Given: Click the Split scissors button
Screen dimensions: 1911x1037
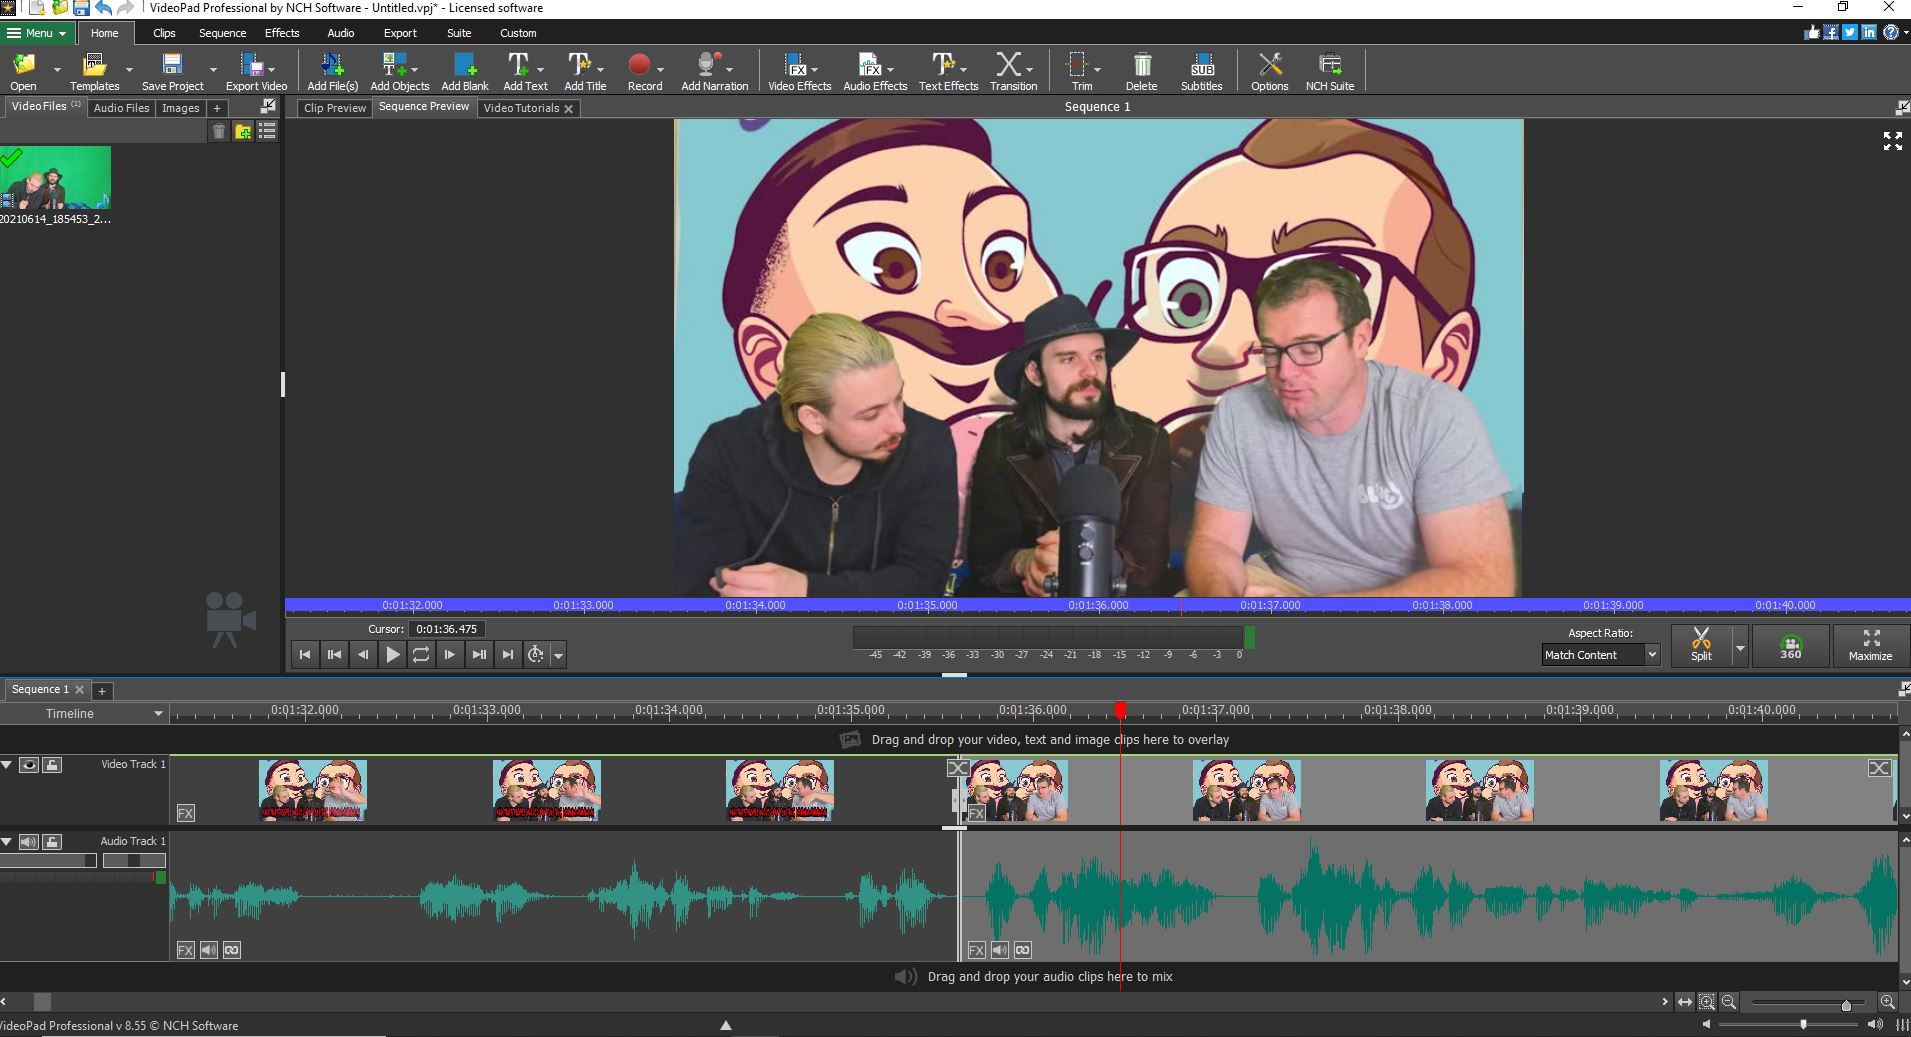Looking at the screenshot, I should [1701, 645].
